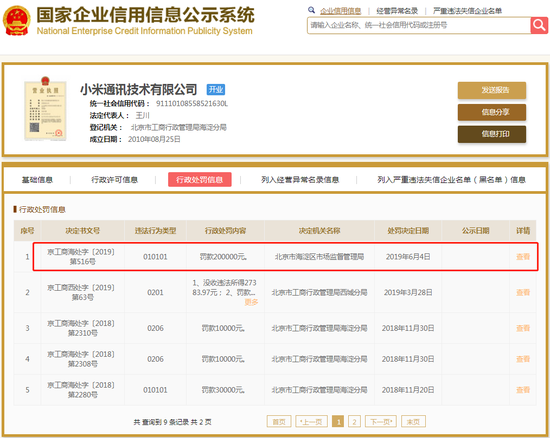
Task: Click the violation type code 0201
Action: pos(155,292)
